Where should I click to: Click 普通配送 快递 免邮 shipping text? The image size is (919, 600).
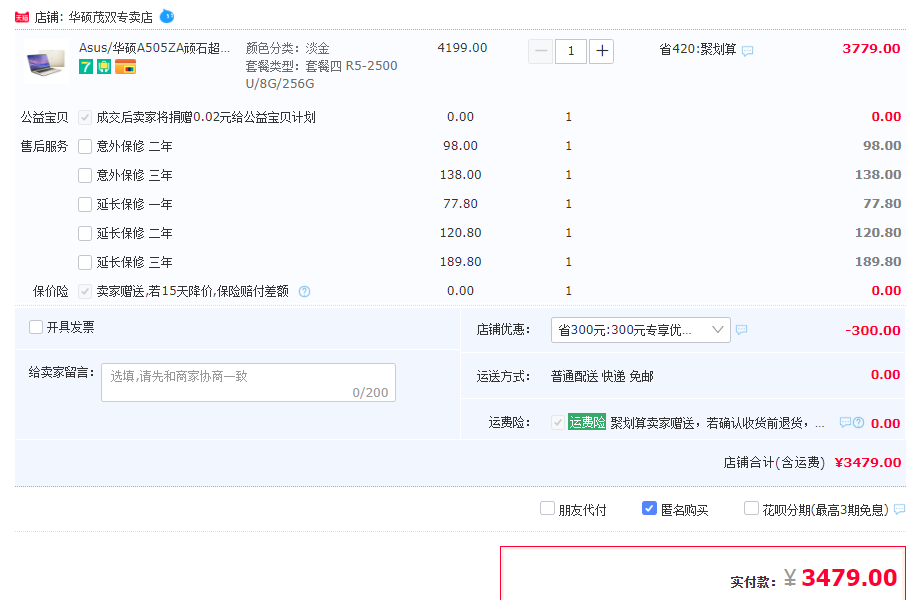point(602,376)
